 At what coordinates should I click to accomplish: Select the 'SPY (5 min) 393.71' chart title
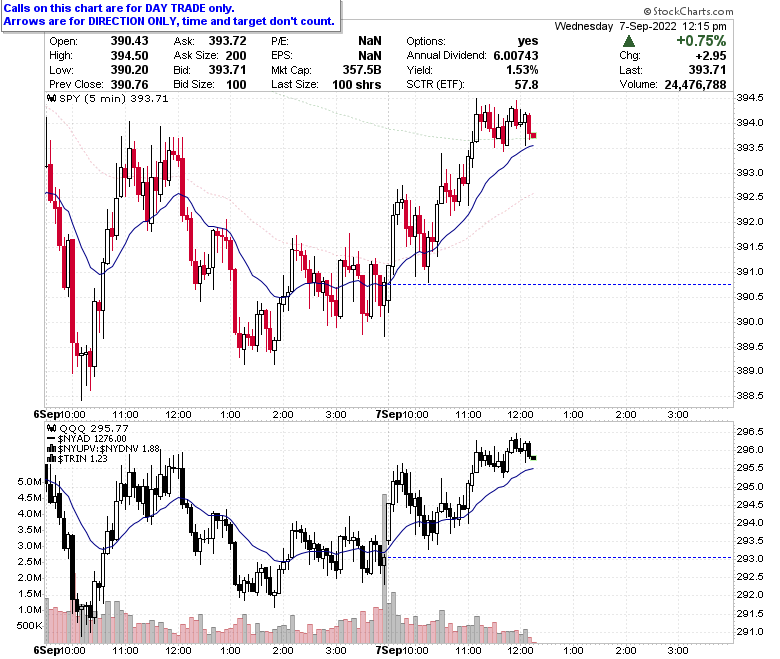pos(113,98)
